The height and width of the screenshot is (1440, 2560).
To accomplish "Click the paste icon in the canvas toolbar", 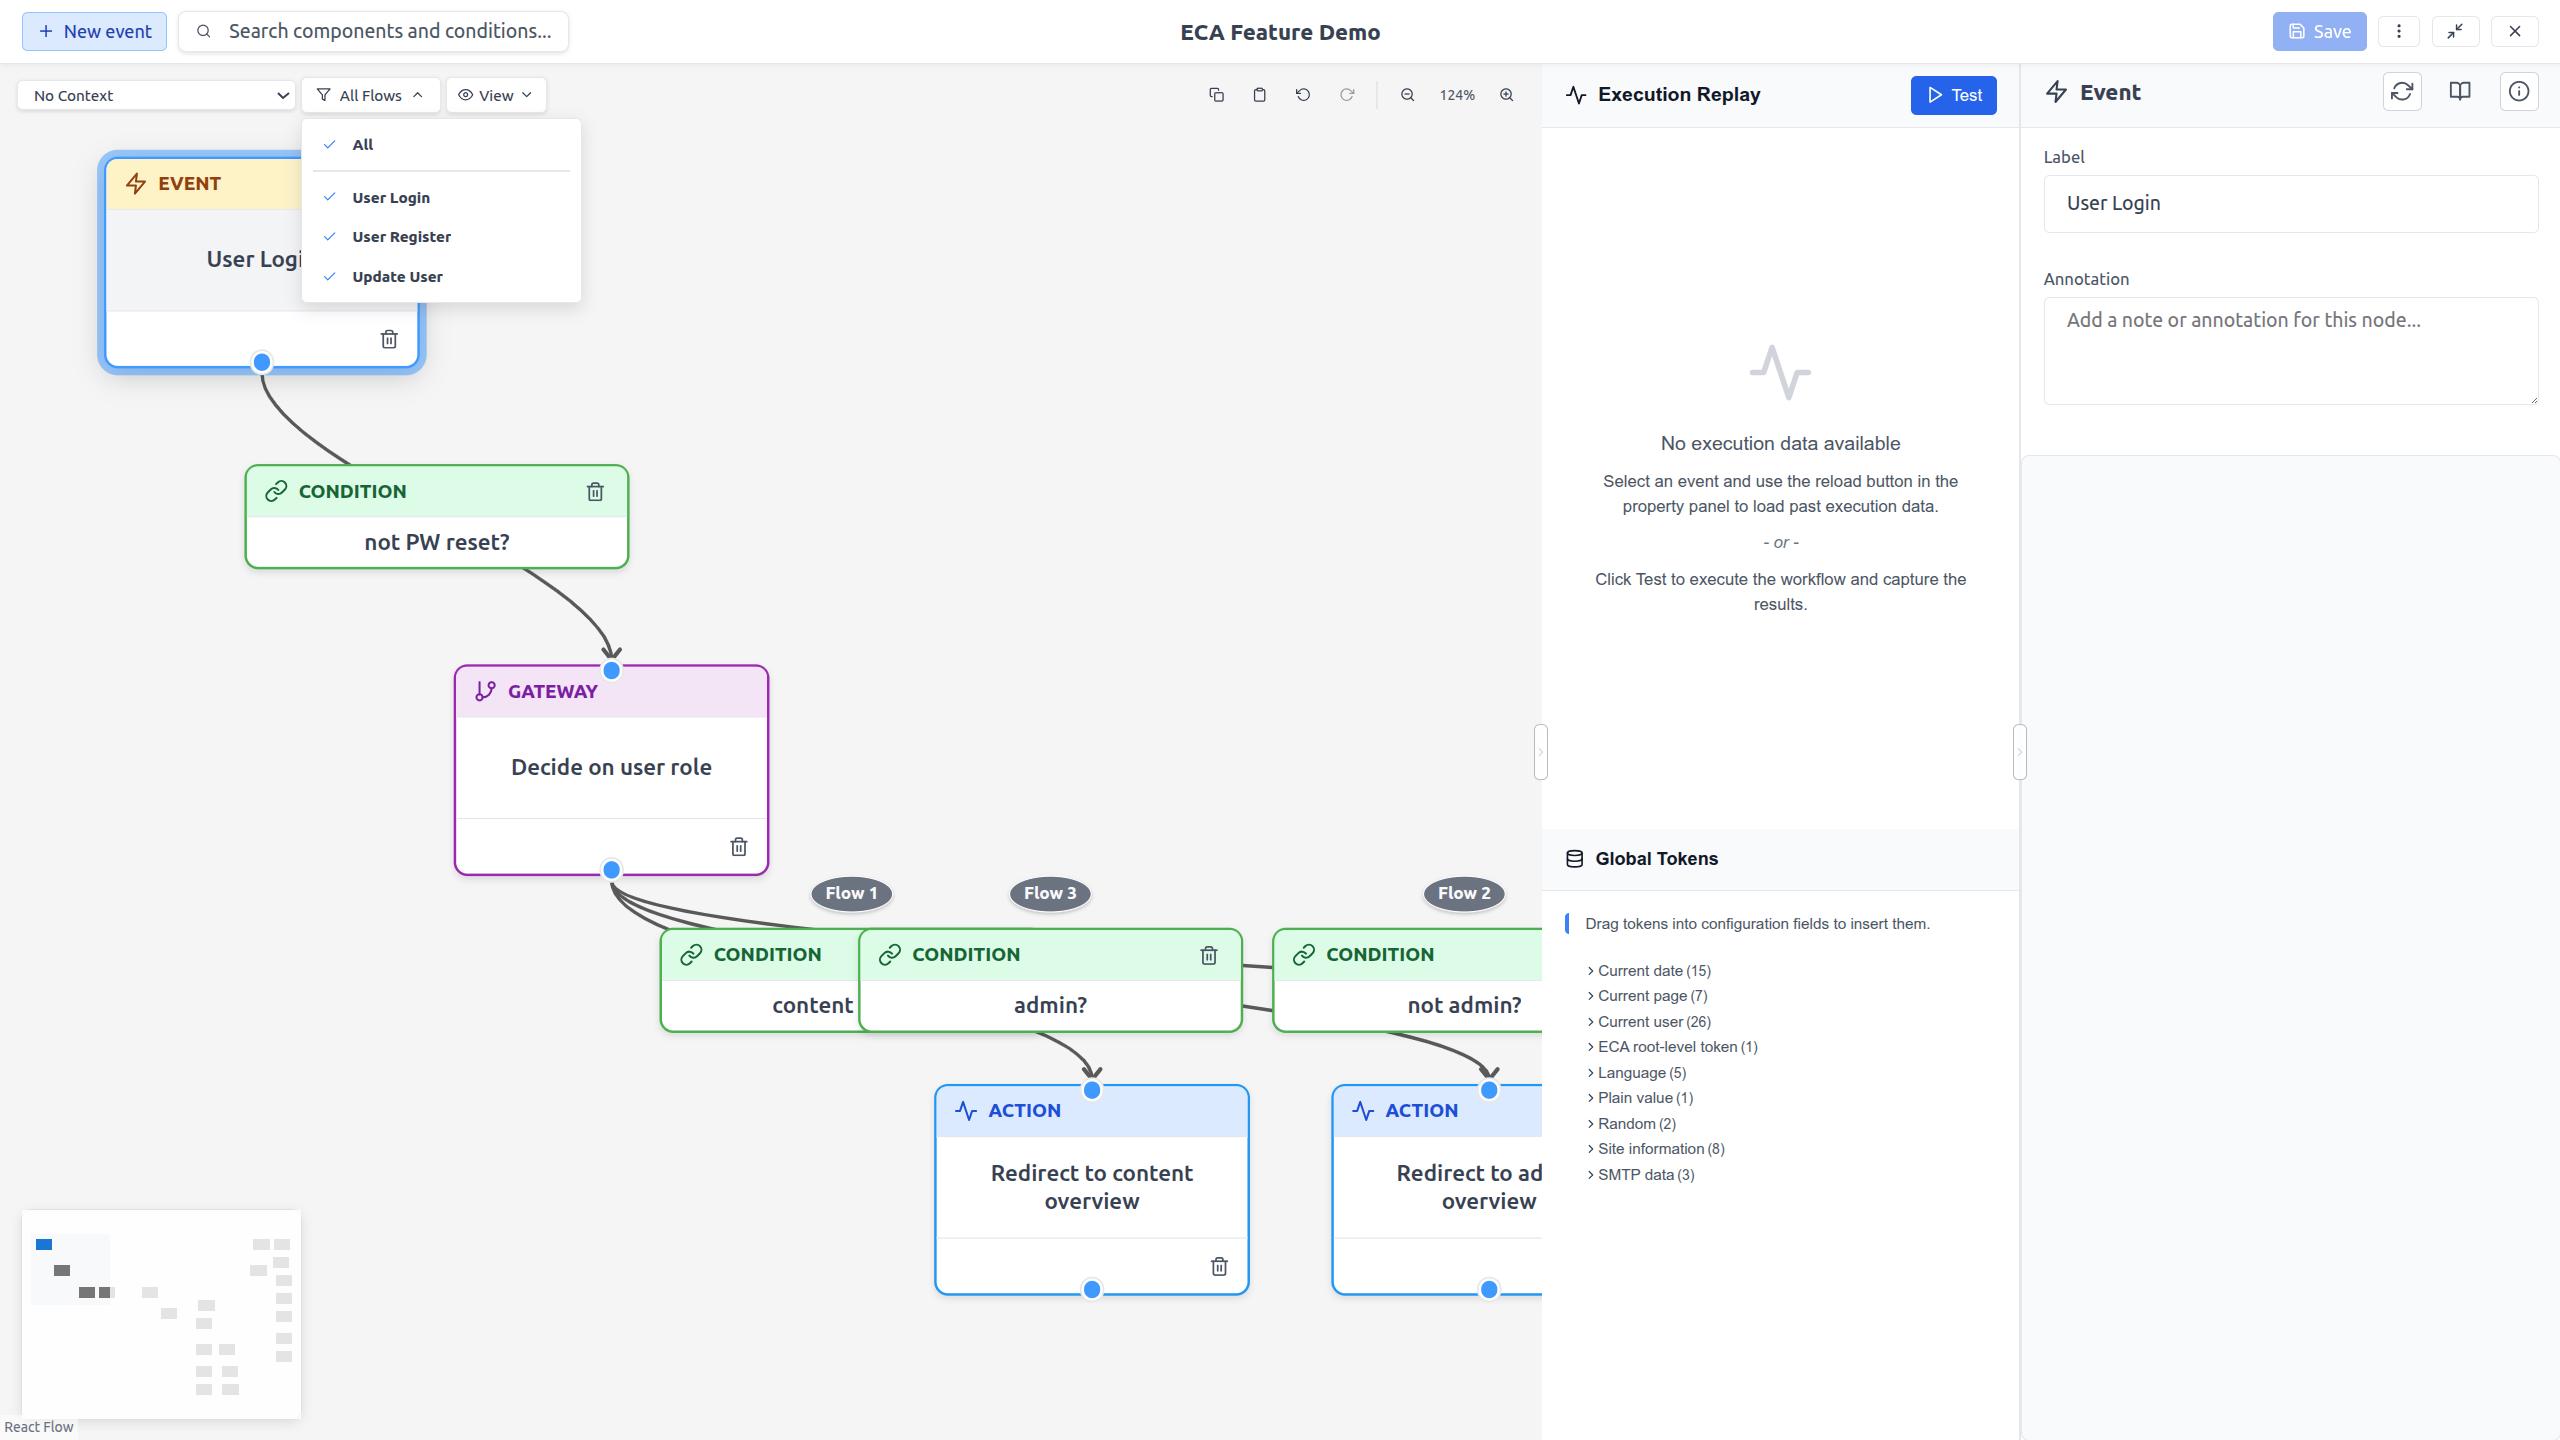I will tap(1259, 94).
